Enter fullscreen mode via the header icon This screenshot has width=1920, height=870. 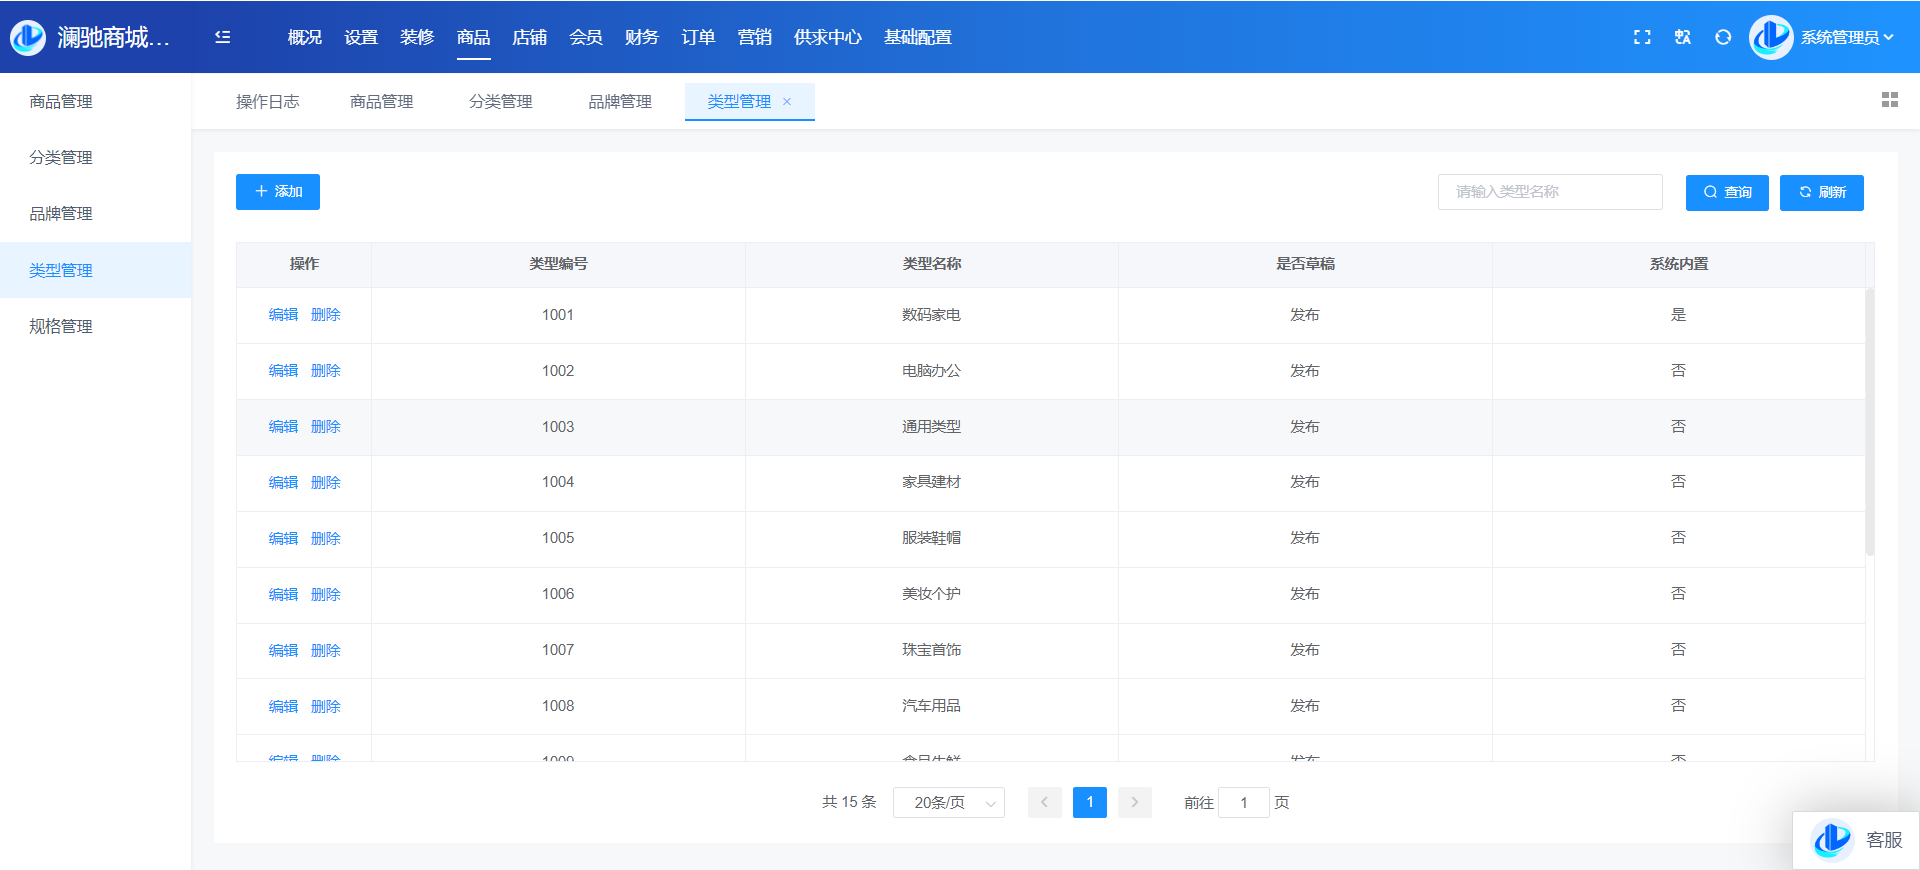pos(1642,37)
